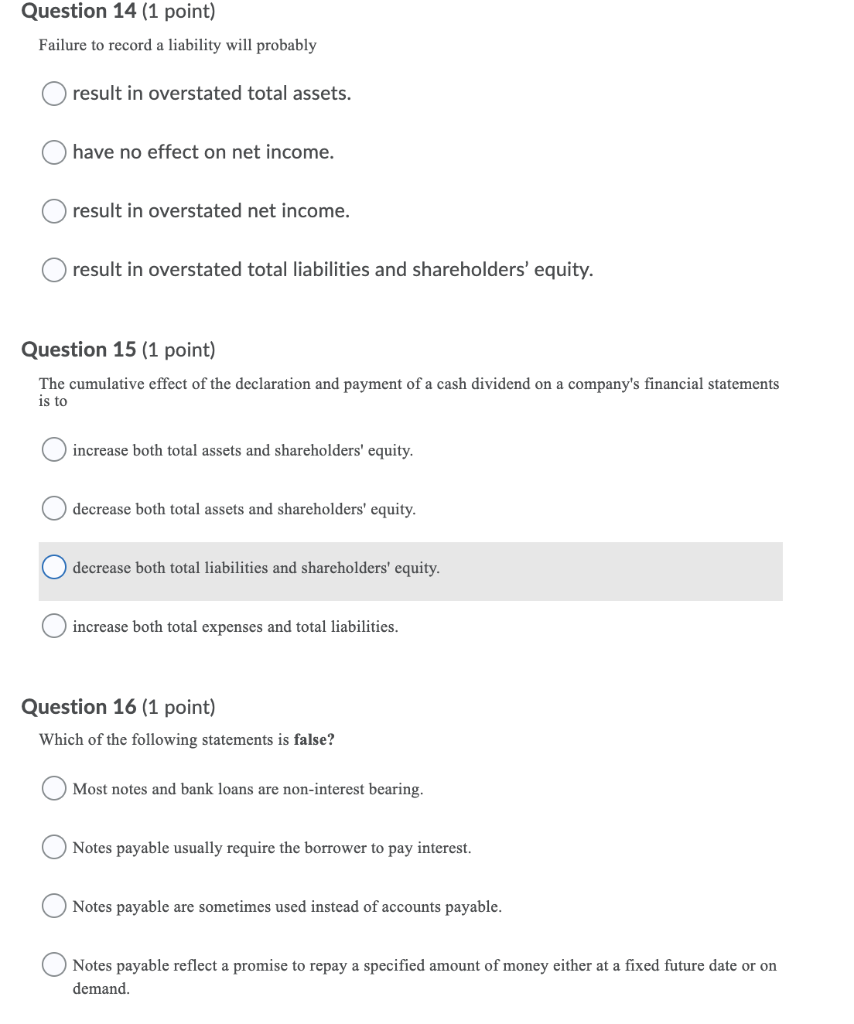Viewport: 854px width, 1024px height.
Task: Pick "increase both total expenses and total liabilities"
Action: pos(54,626)
